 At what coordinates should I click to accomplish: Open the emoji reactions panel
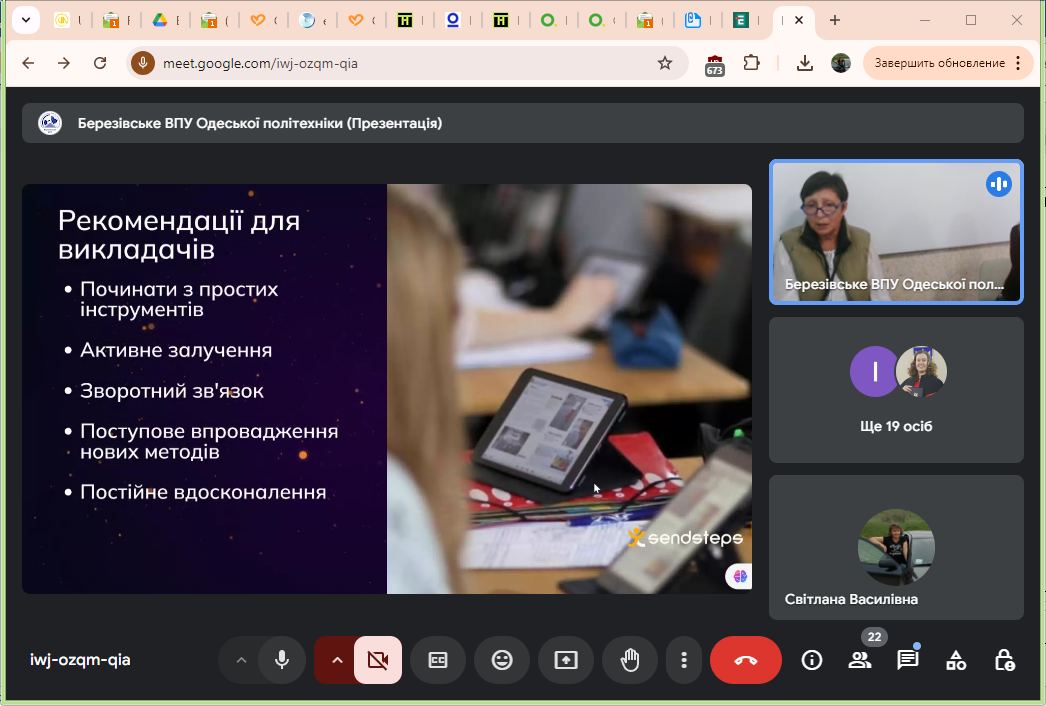pos(501,660)
